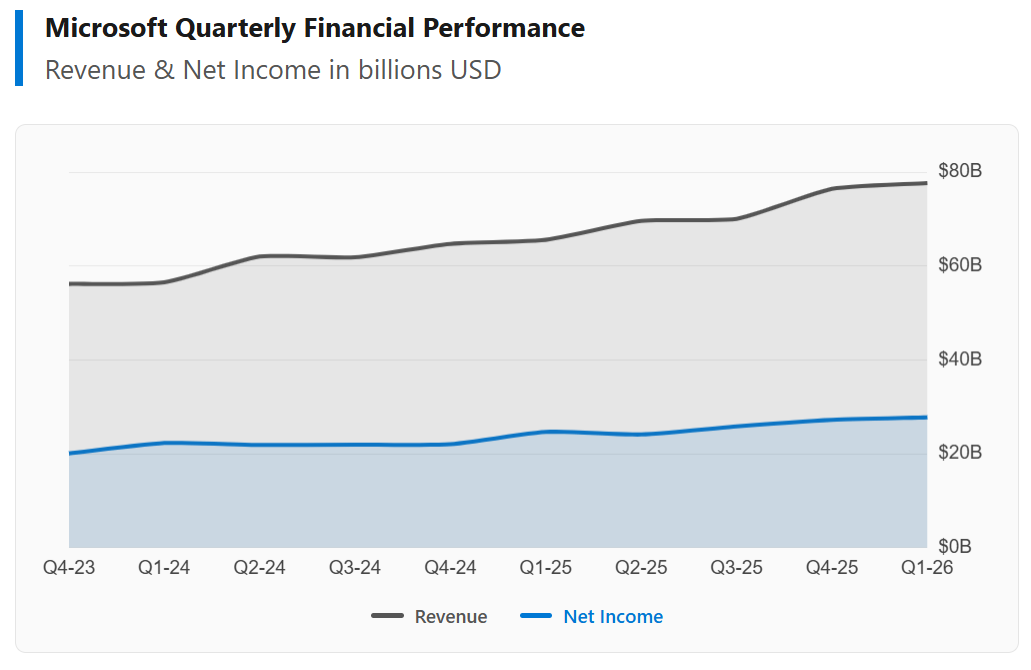Pick the Q2-25 axis label
Image resolution: width=1031 pixels, height=670 pixels.
click(641, 568)
